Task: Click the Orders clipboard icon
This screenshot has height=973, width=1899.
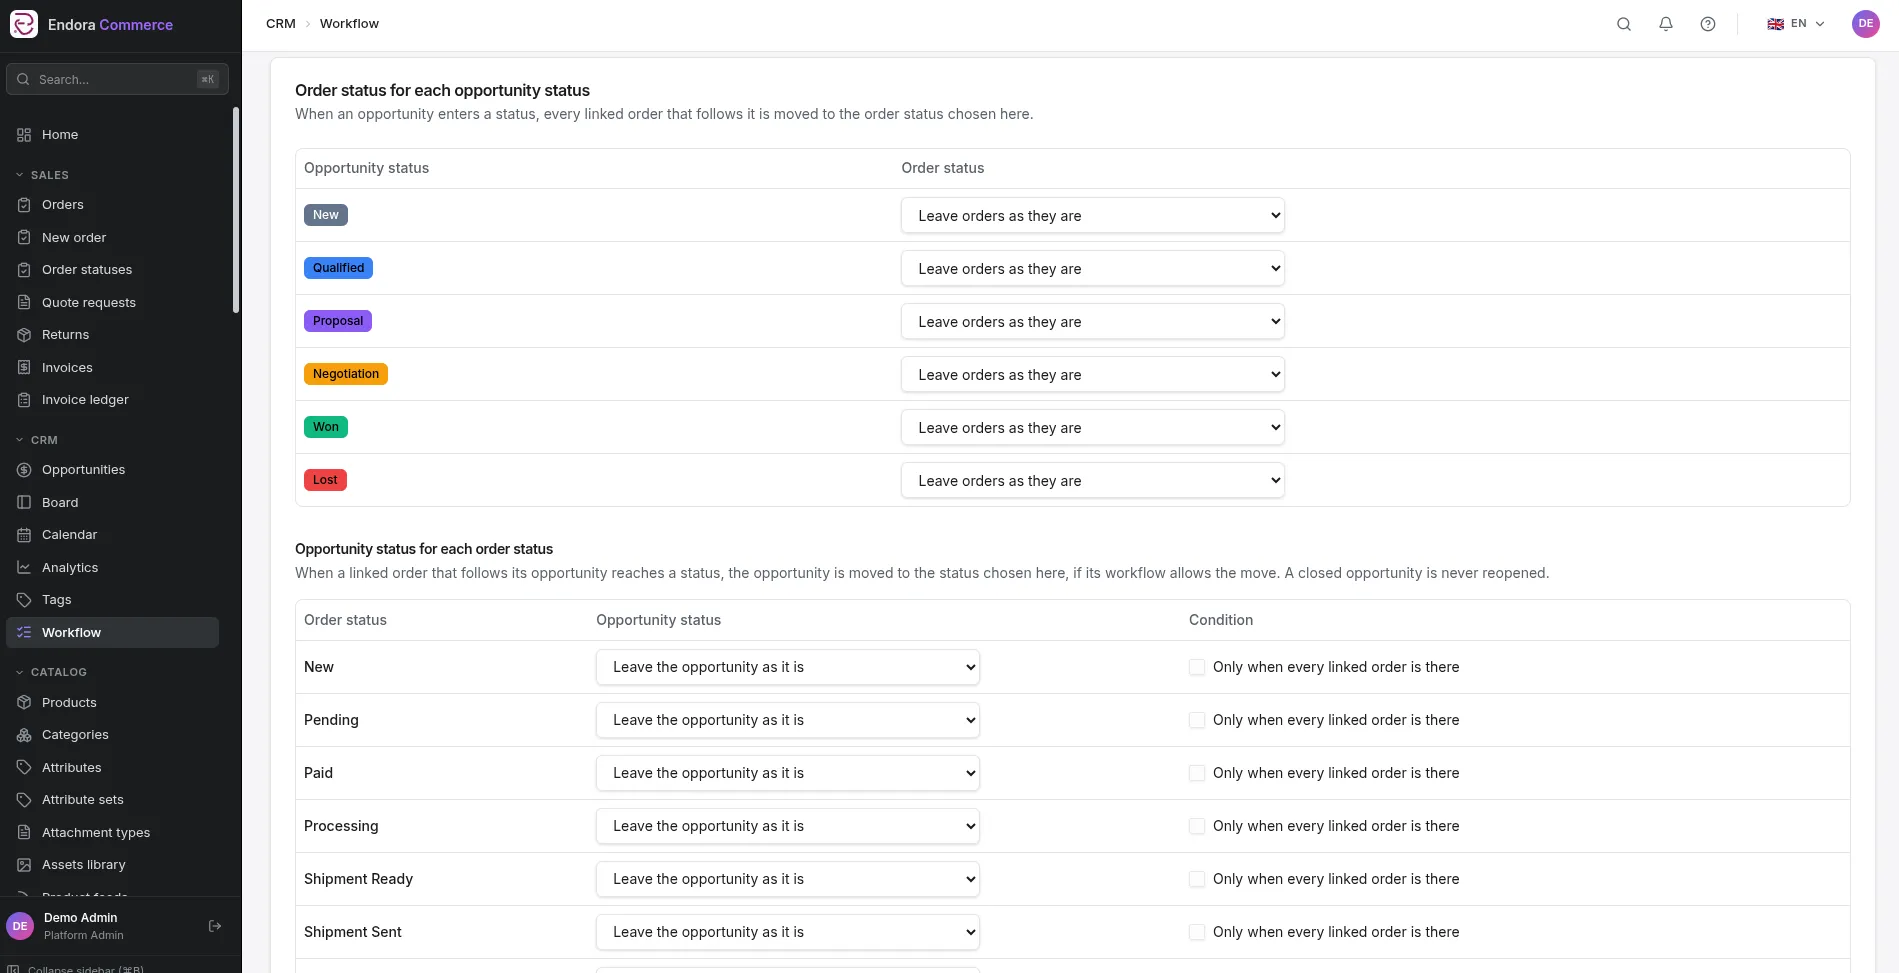Action: 24,205
